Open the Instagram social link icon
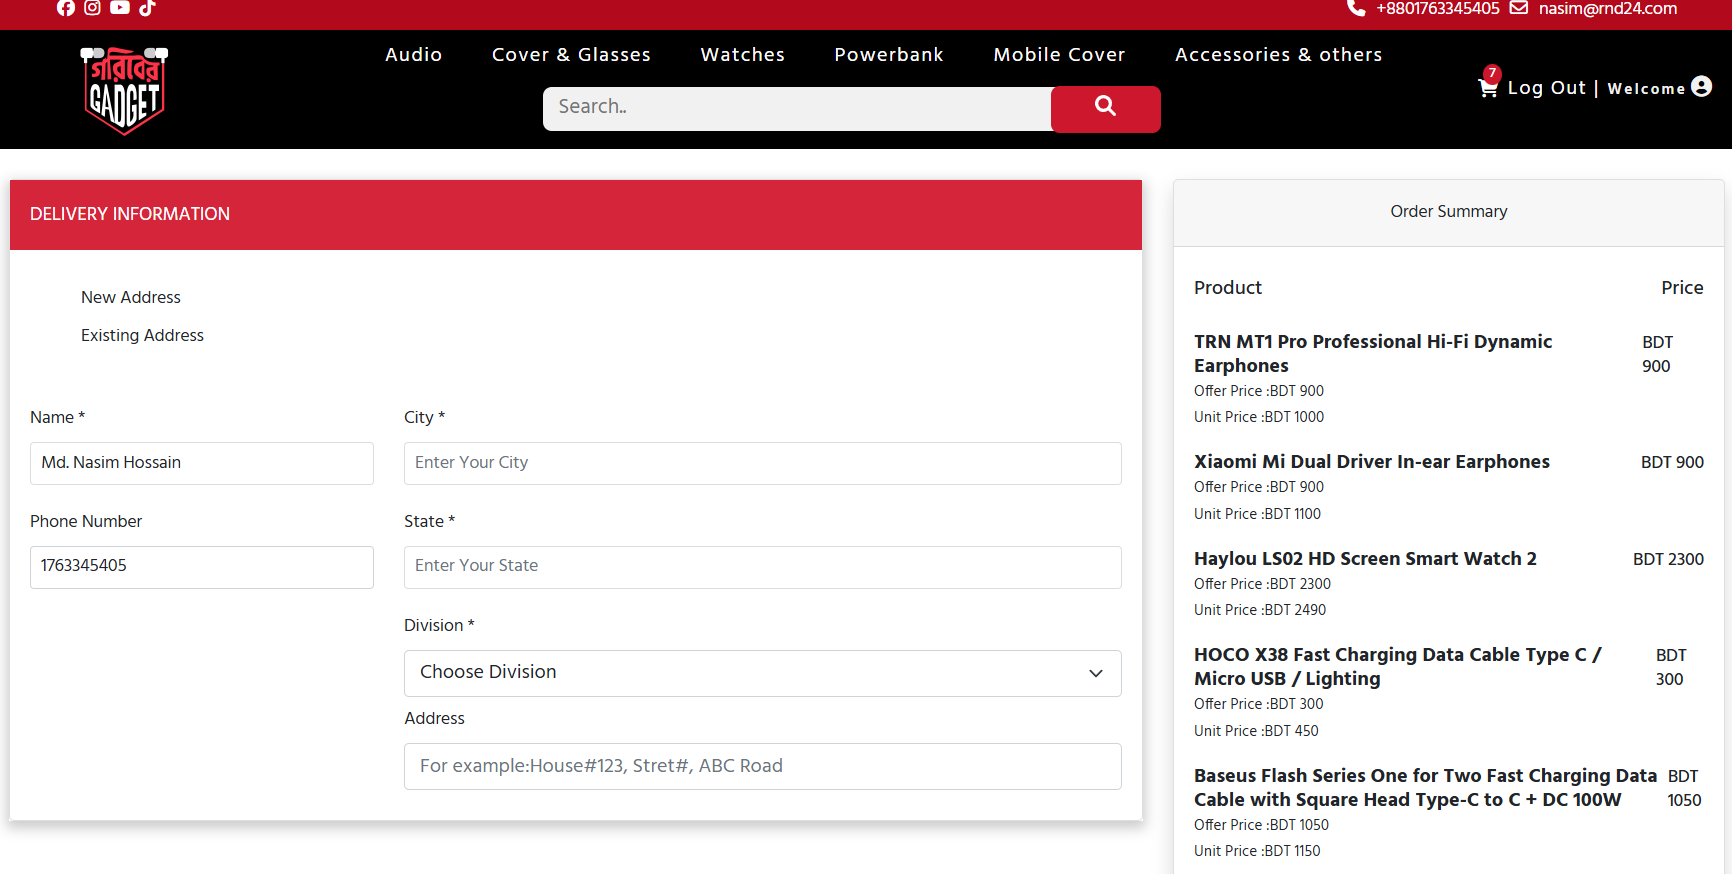This screenshot has height=874, width=1732. (92, 7)
